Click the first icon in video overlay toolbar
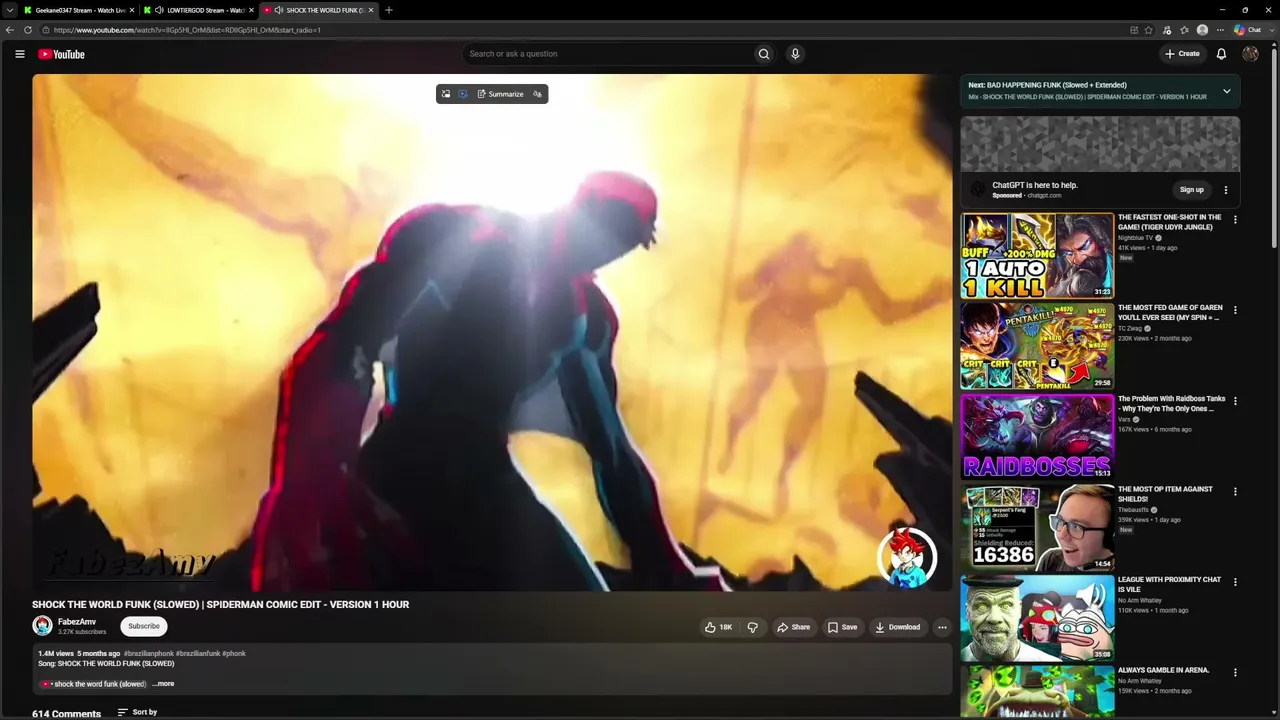The image size is (1280, 720). [x=446, y=94]
